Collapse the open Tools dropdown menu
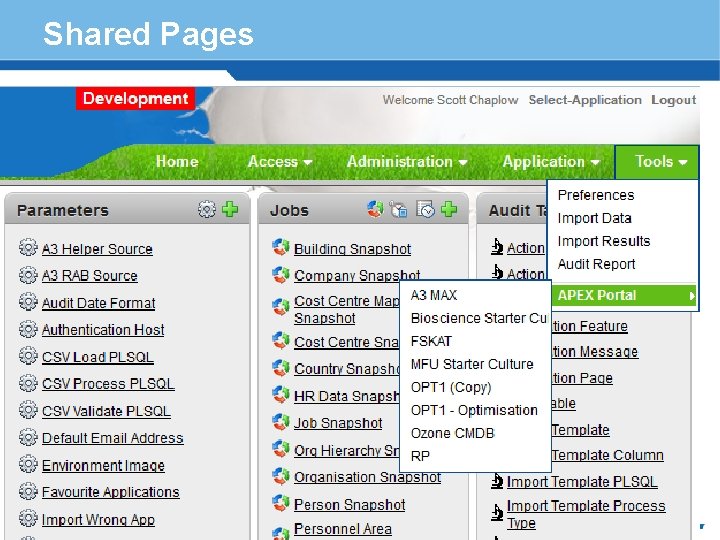 [657, 162]
